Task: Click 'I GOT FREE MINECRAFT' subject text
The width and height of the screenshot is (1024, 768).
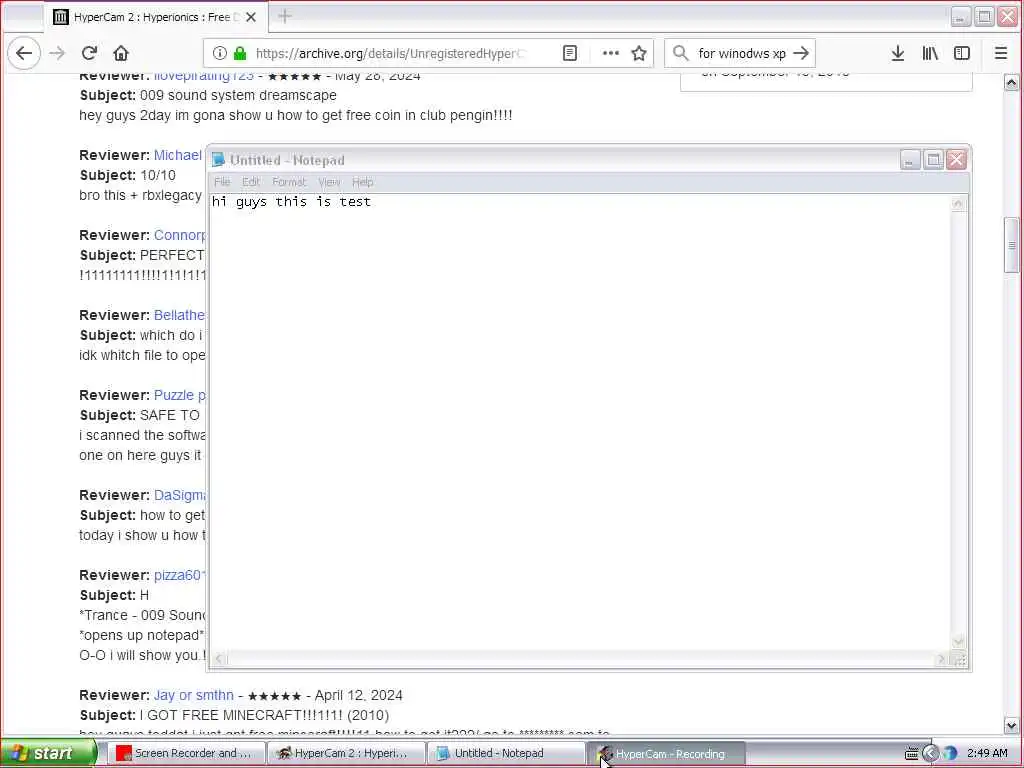Action: (264, 716)
